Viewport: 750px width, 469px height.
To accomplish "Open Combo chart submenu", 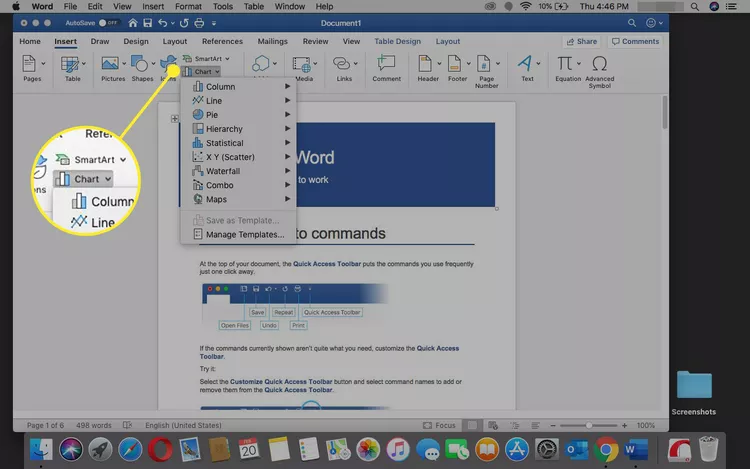I will coord(238,185).
